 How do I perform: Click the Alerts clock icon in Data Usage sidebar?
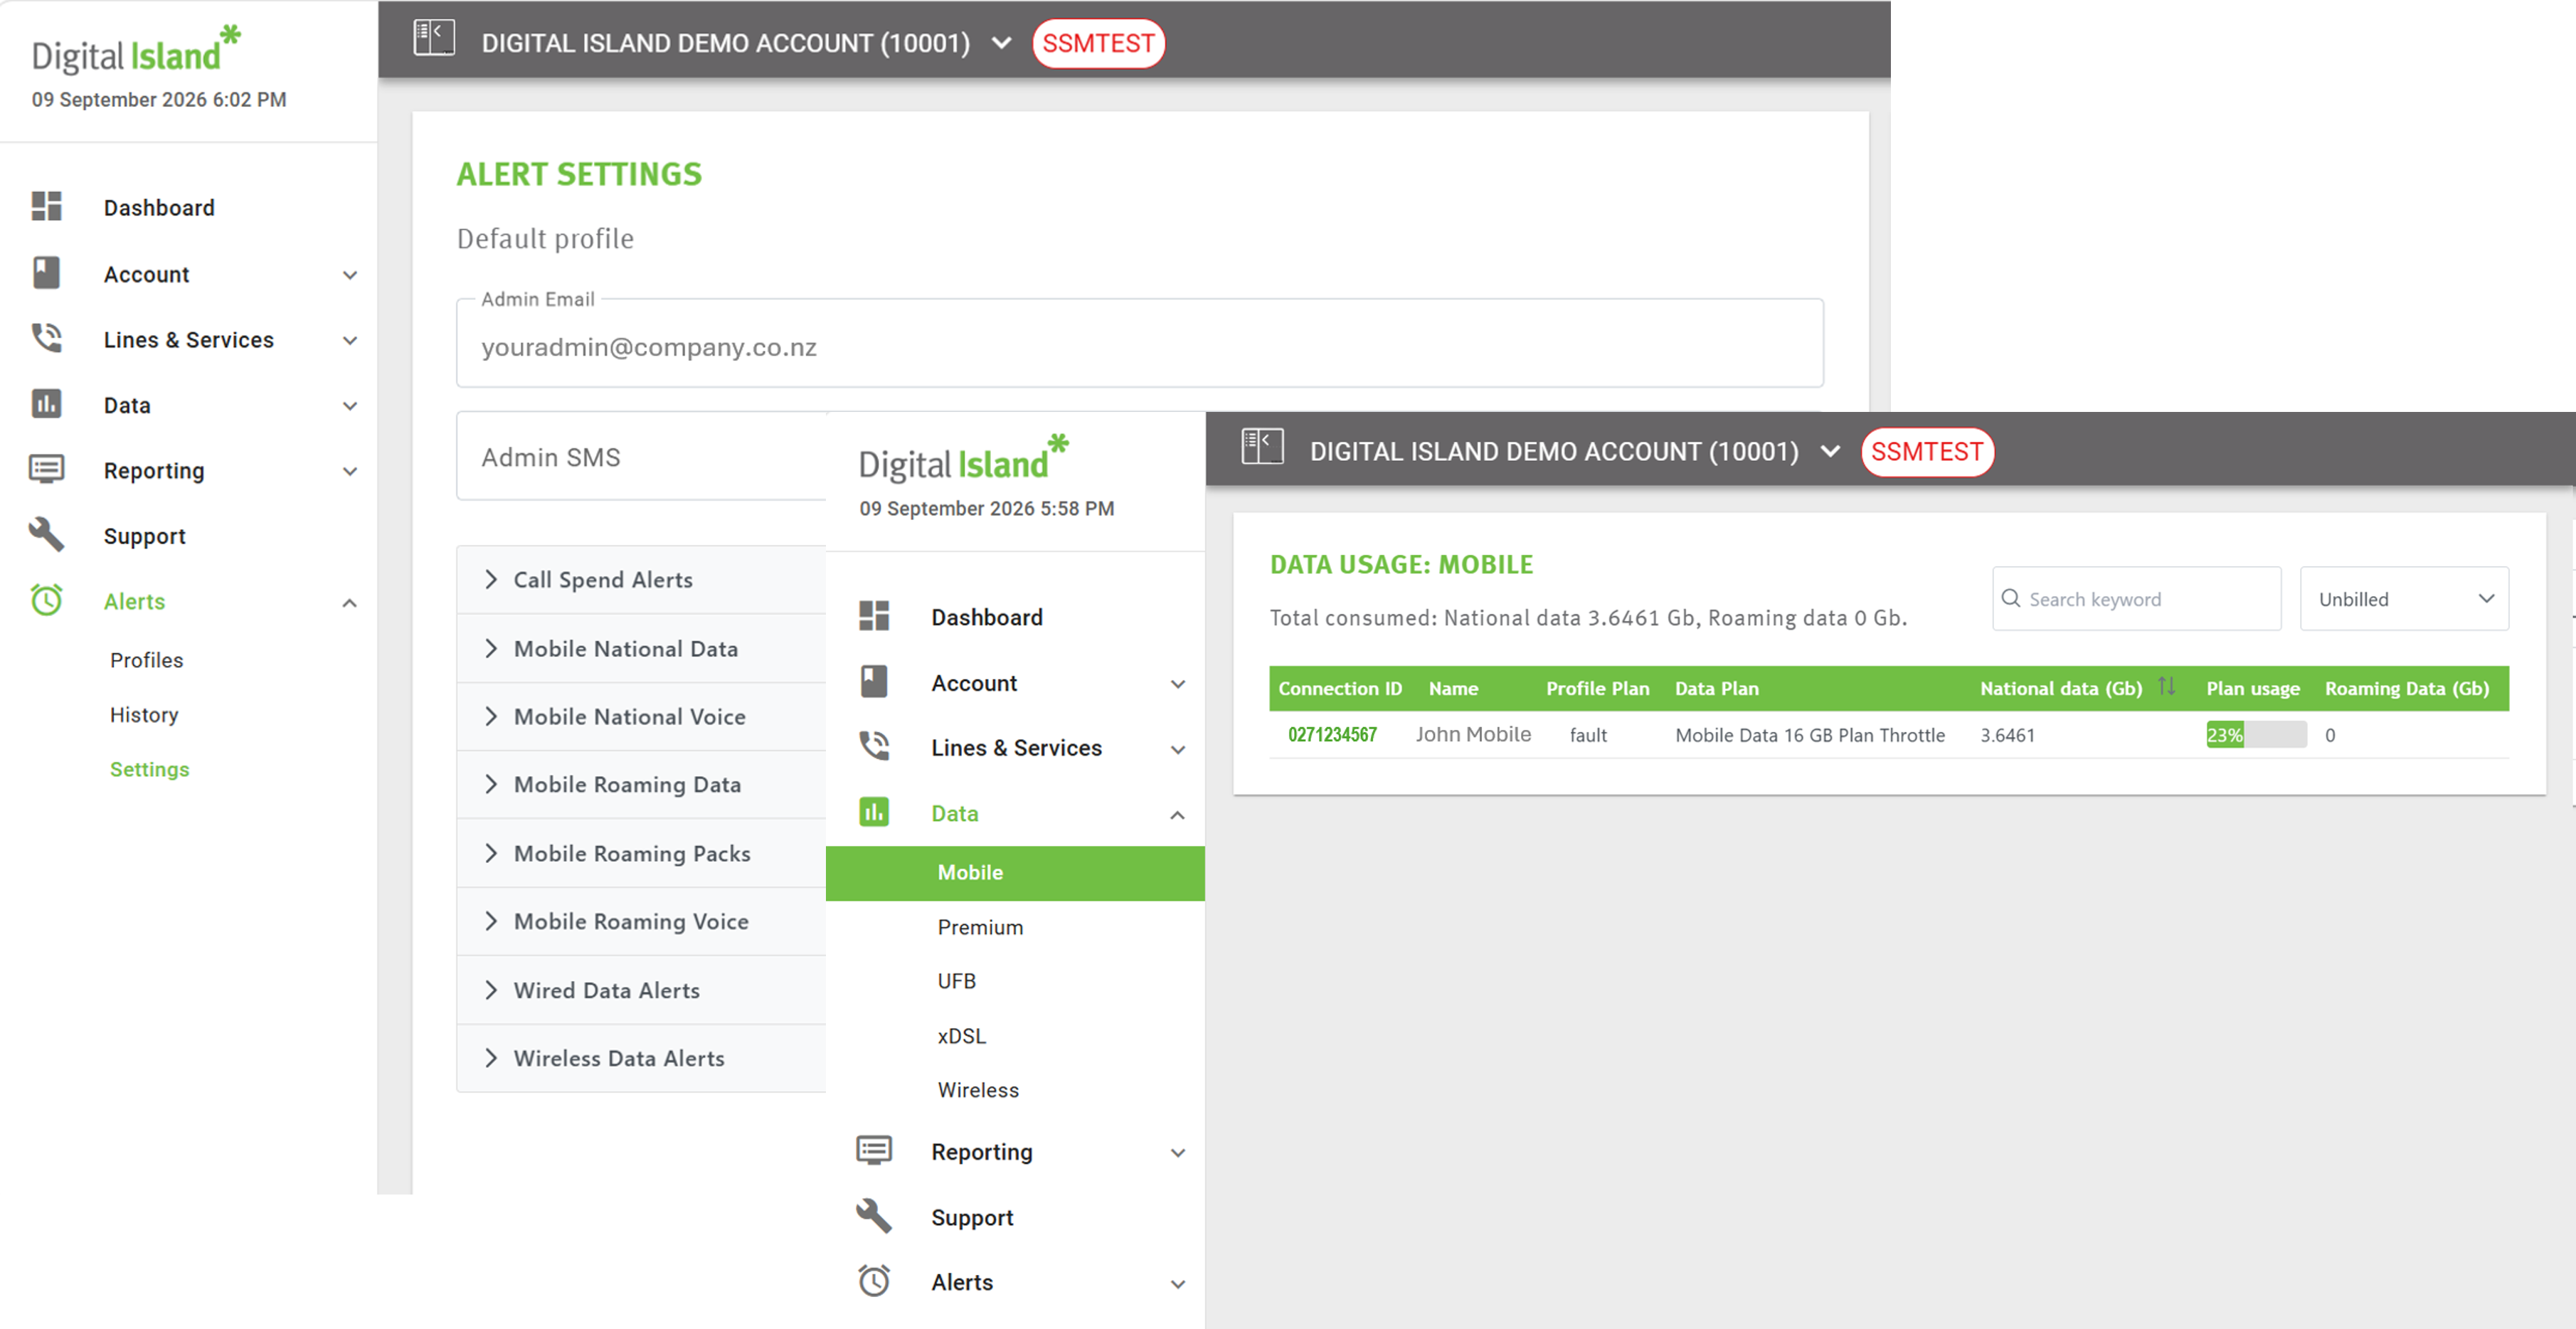pos(874,1281)
